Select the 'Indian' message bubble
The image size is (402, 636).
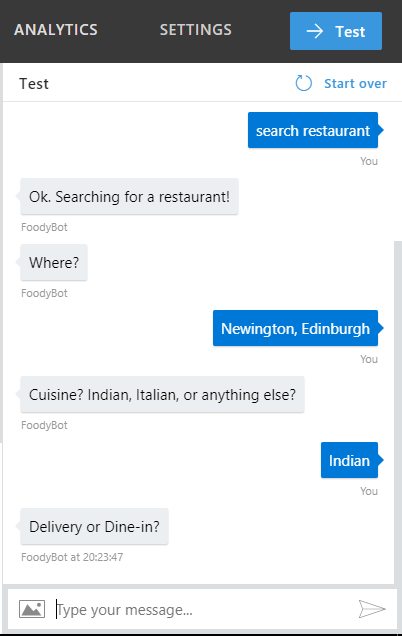pyautogui.click(x=349, y=460)
